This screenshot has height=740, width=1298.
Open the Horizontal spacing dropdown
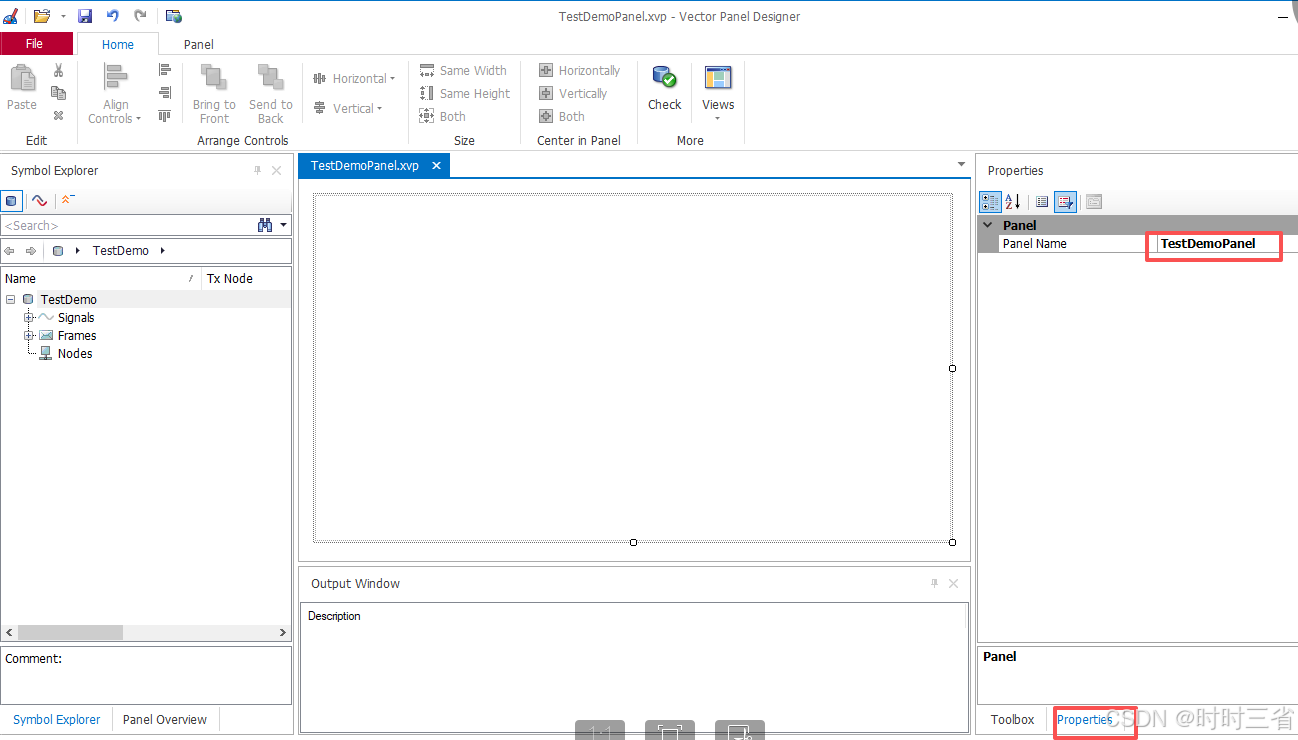coord(354,78)
